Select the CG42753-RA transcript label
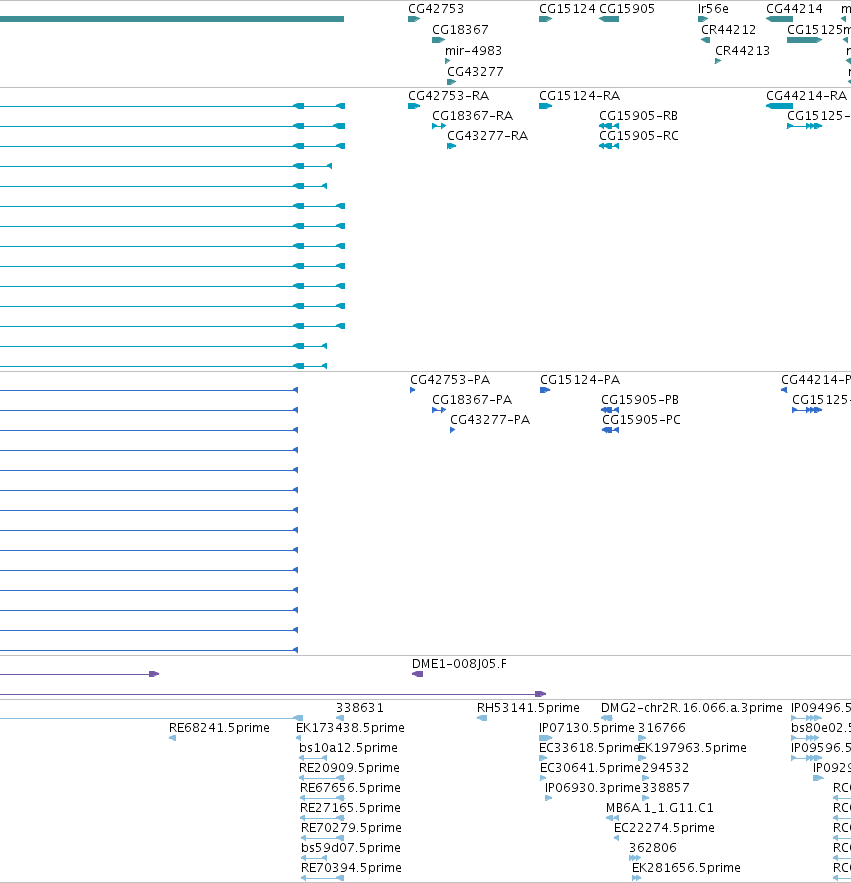The width and height of the screenshot is (851, 883). coord(448,96)
